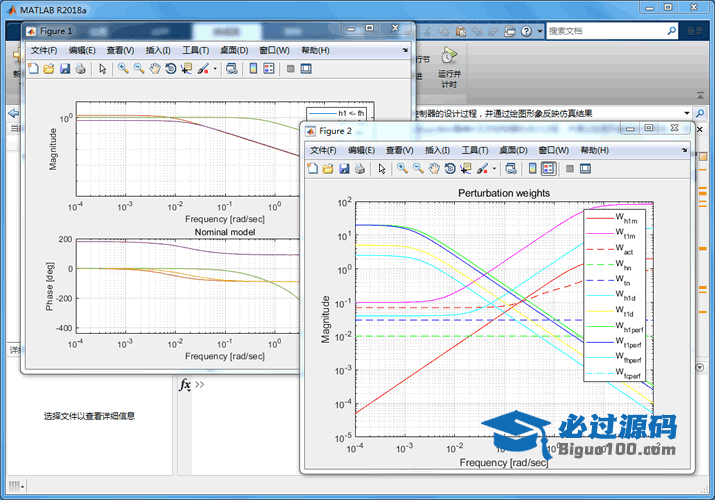This screenshot has width=715, height=500.
Task: Print figure icon in Figure 2 toolbar
Action: [x=360, y=169]
